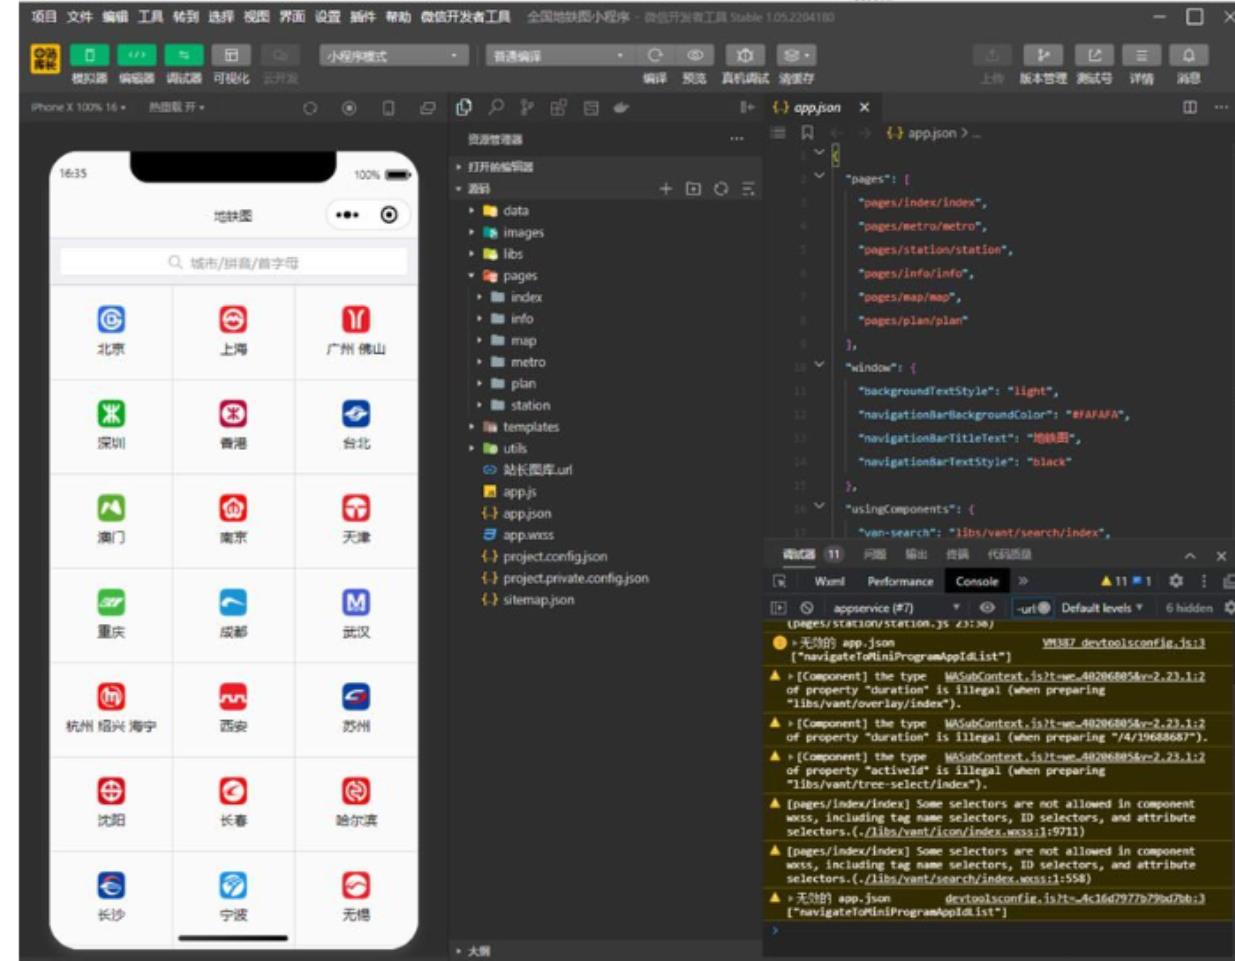Click the city search input field
Viewport: 1235px width, 961px height.
234,263
